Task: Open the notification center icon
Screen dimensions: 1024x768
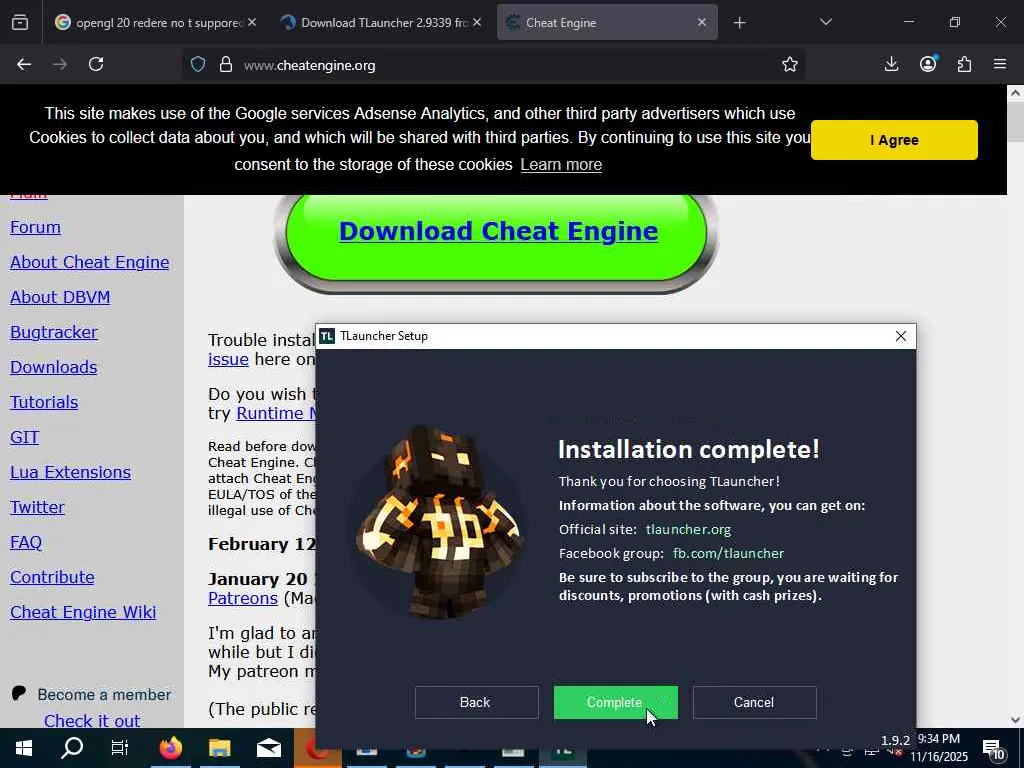Action: [992, 749]
